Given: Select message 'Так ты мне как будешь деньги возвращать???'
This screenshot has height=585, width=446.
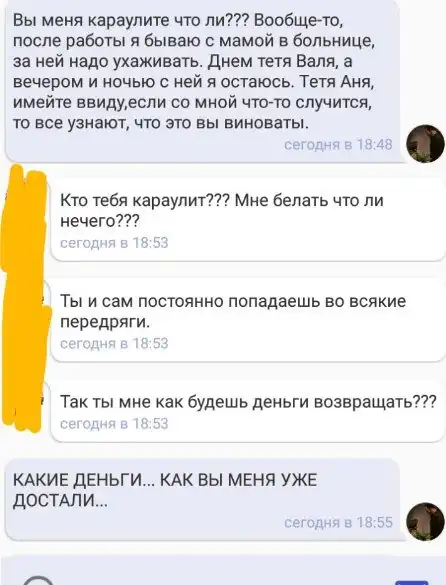Looking at the screenshot, I should pyautogui.click(x=248, y=411).
